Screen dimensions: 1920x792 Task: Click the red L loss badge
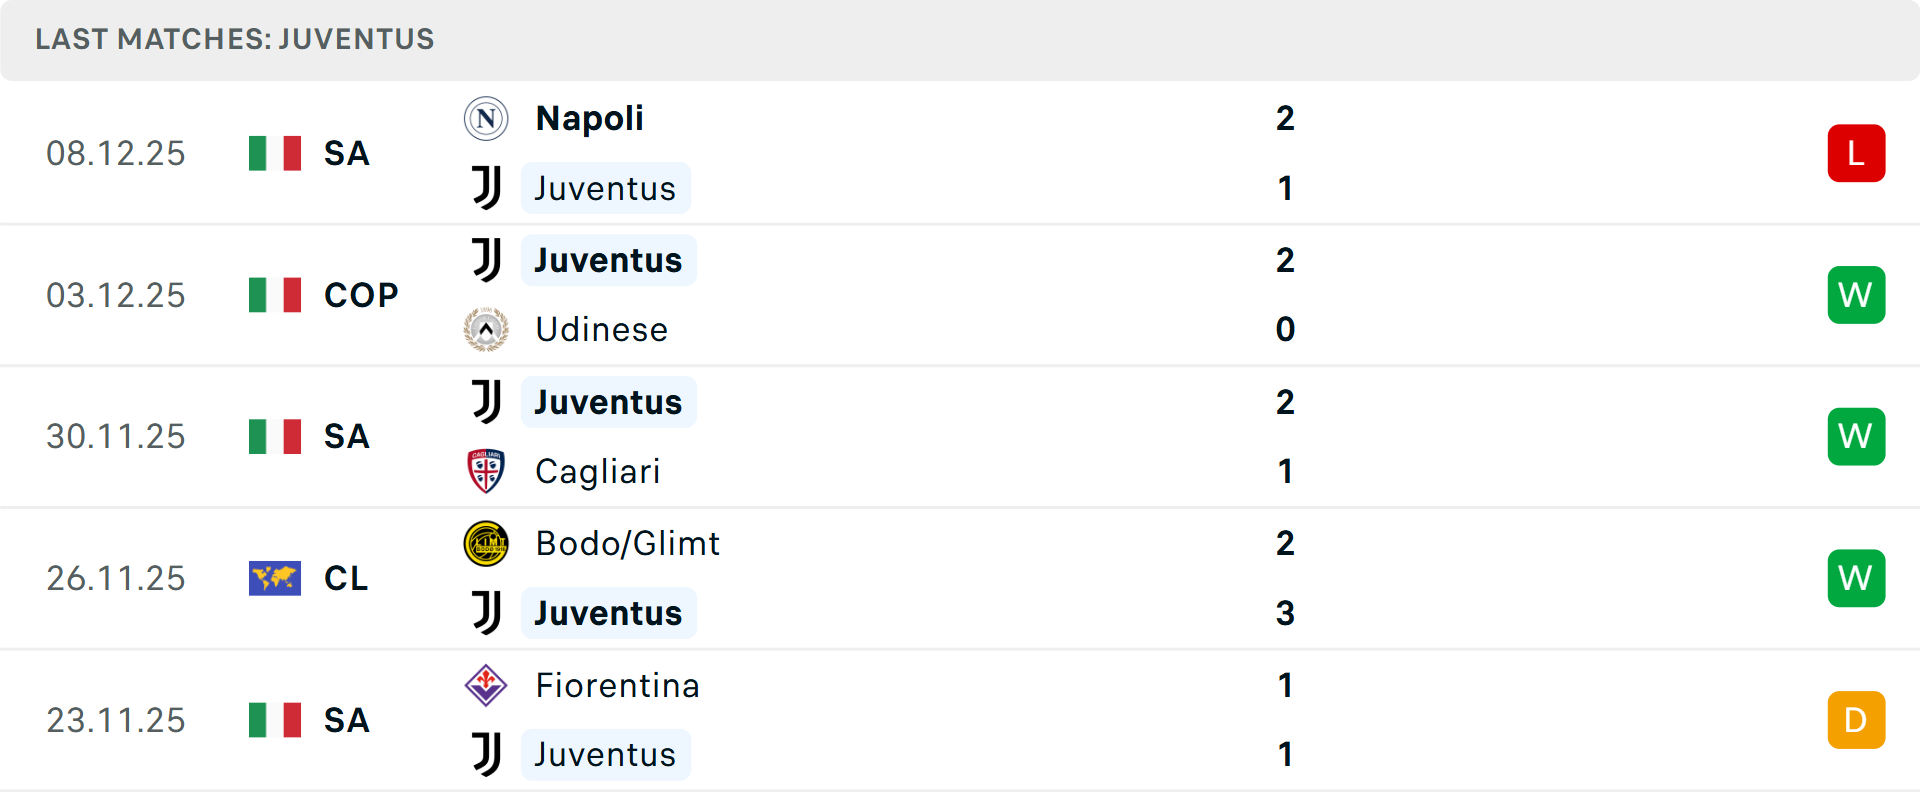coord(1856,153)
